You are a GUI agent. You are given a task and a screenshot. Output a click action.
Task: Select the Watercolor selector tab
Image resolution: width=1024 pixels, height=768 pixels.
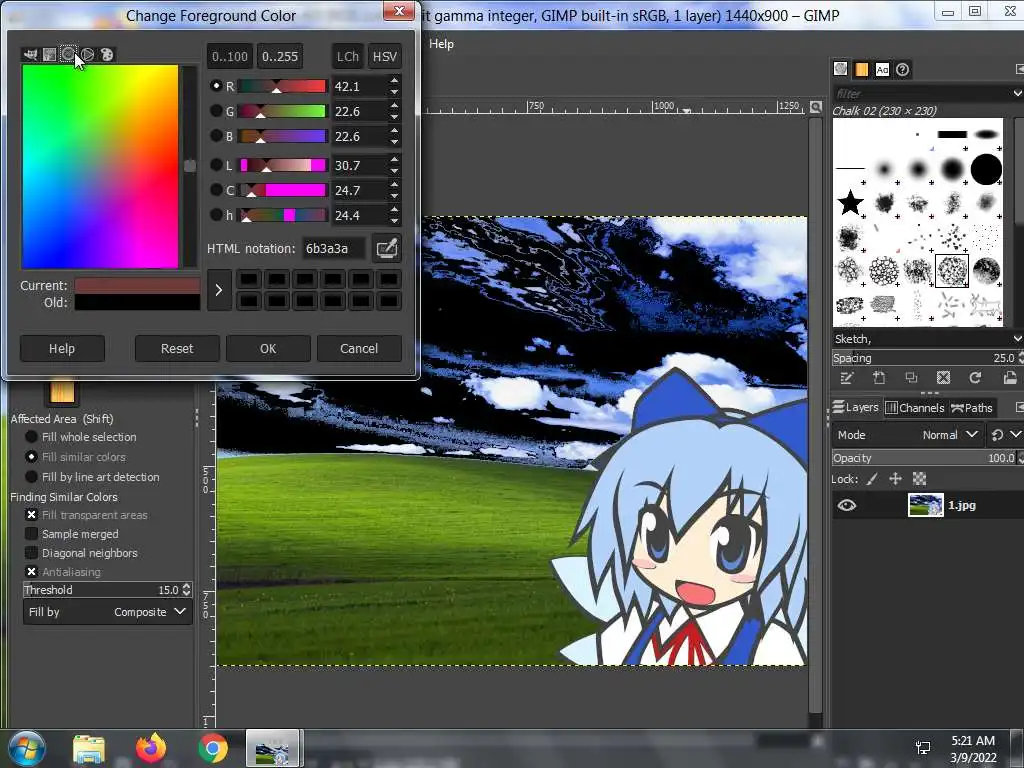[68, 55]
